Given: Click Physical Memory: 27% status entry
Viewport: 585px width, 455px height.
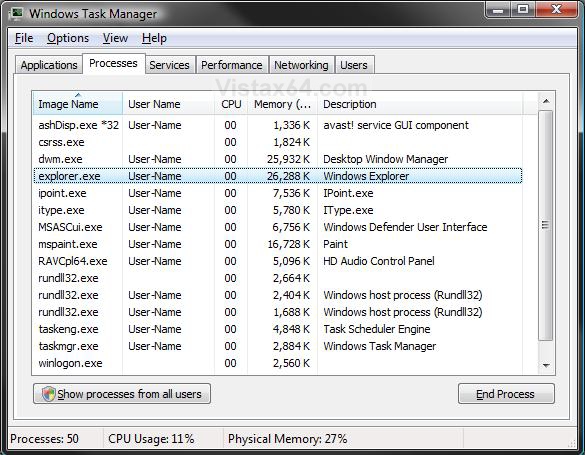Looking at the screenshot, I should pyautogui.click(x=287, y=439).
